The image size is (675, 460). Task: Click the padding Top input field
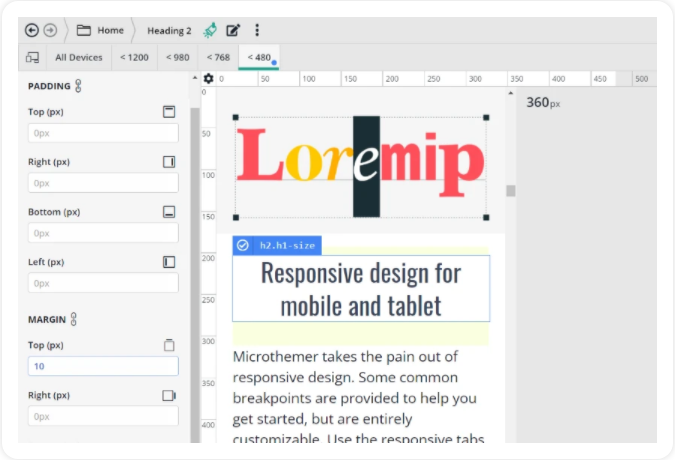(x=103, y=133)
